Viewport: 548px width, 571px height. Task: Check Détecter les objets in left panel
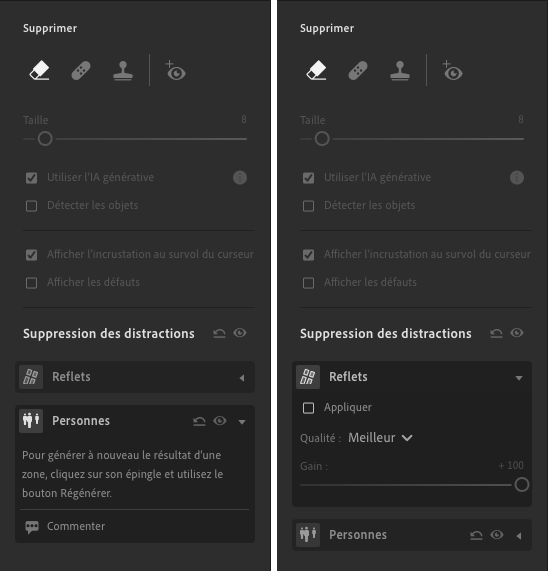coord(31,206)
